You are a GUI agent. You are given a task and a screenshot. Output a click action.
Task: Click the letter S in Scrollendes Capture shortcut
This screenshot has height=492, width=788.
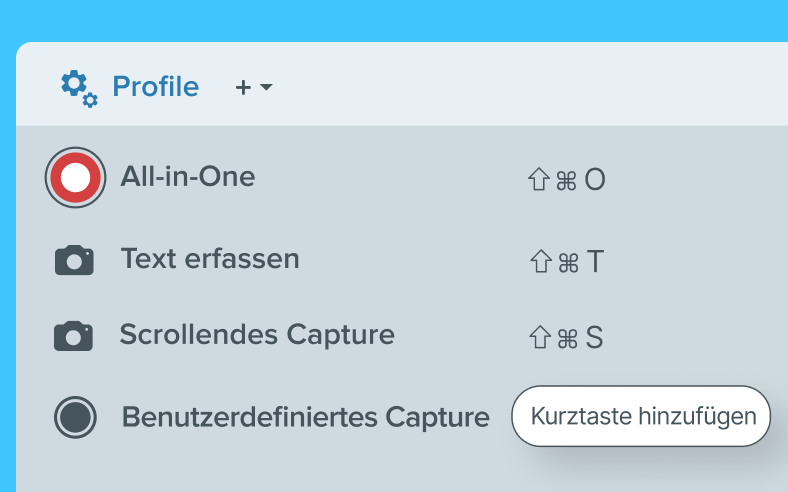pos(594,338)
